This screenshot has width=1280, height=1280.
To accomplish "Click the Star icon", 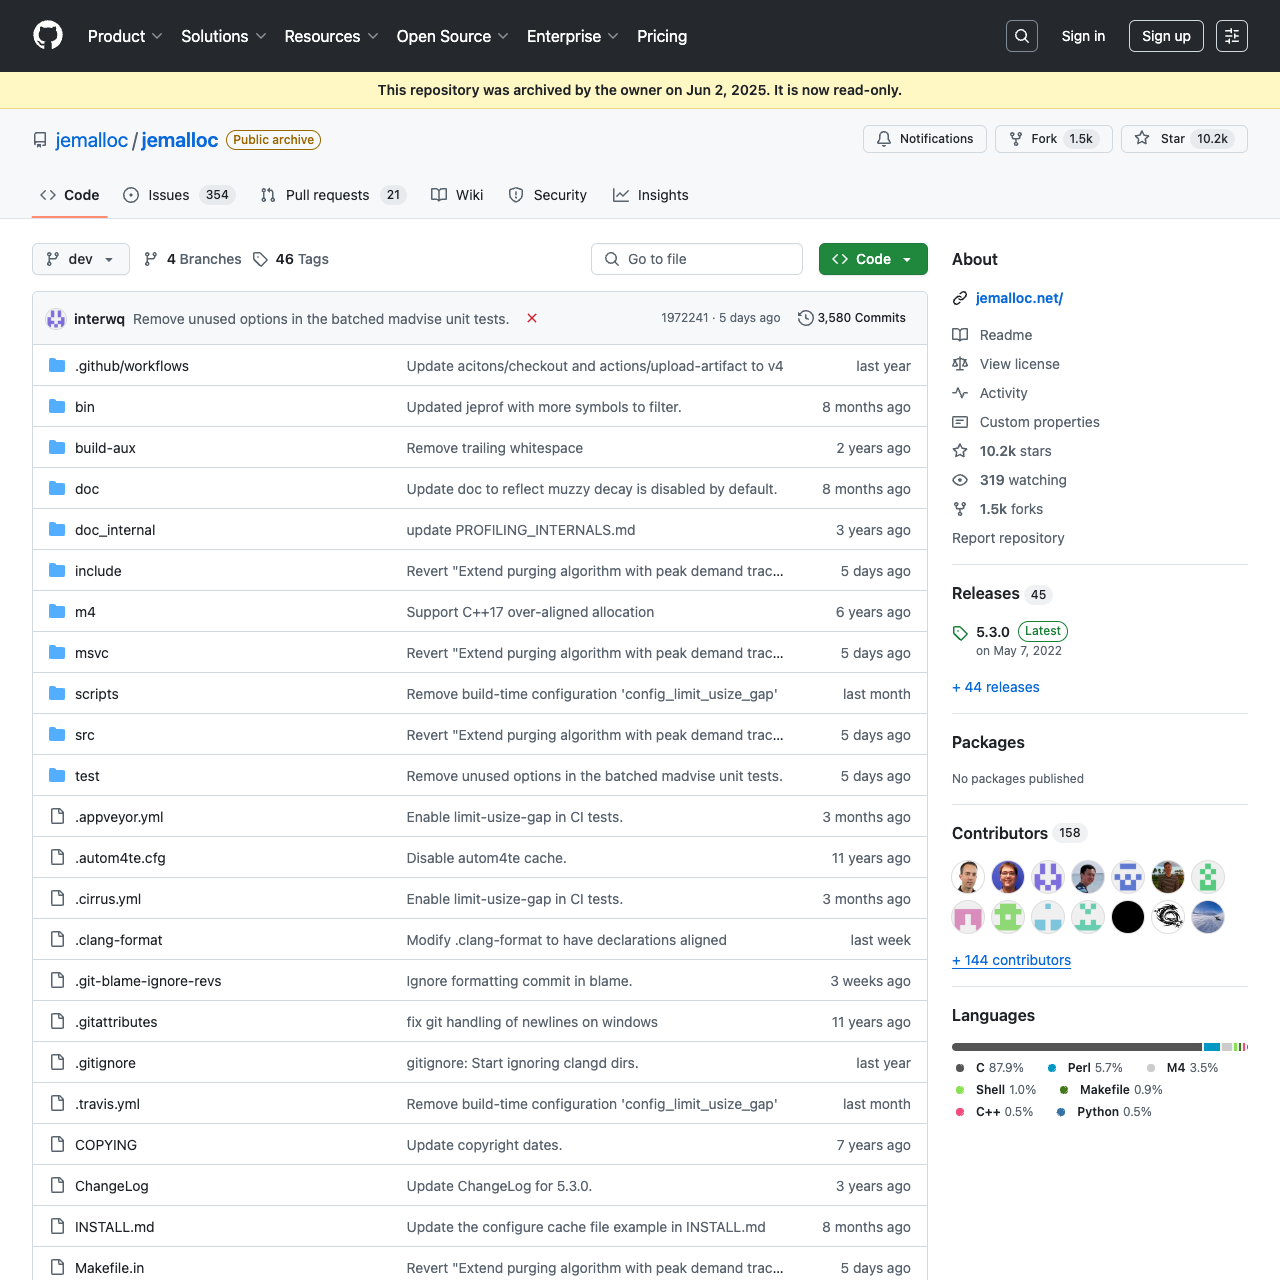I will tap(1142, 139).
